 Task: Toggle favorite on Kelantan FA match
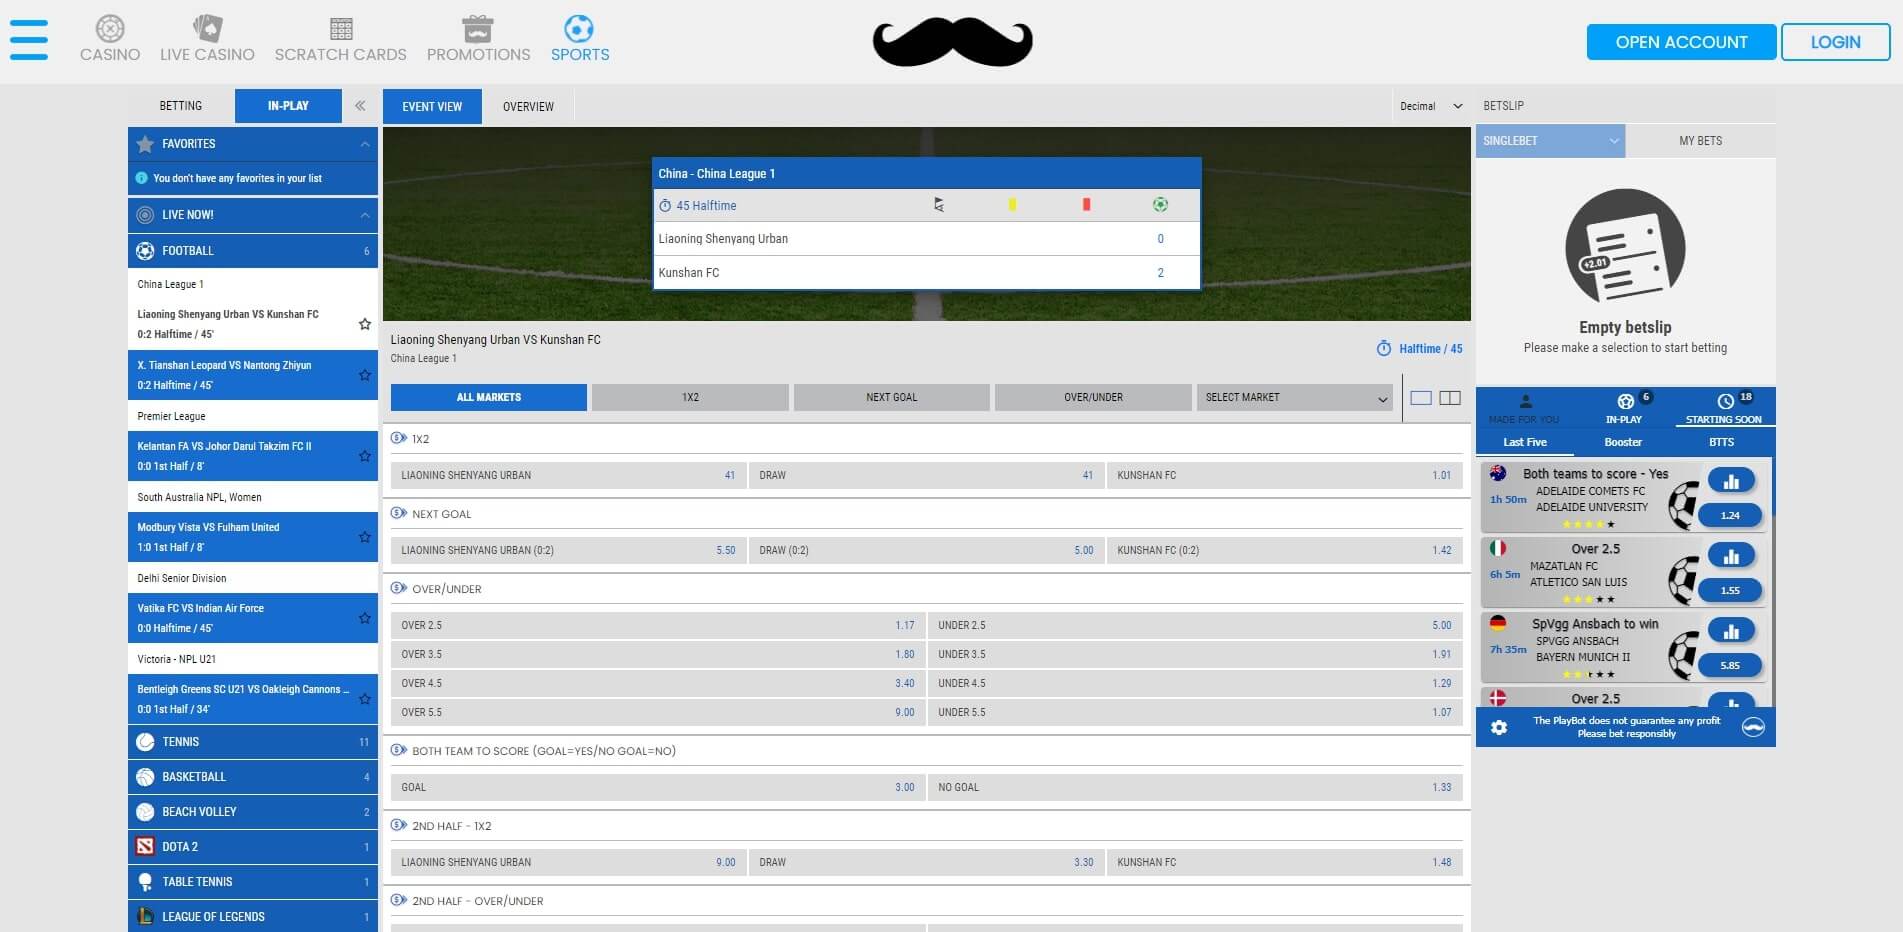point(364,456)
